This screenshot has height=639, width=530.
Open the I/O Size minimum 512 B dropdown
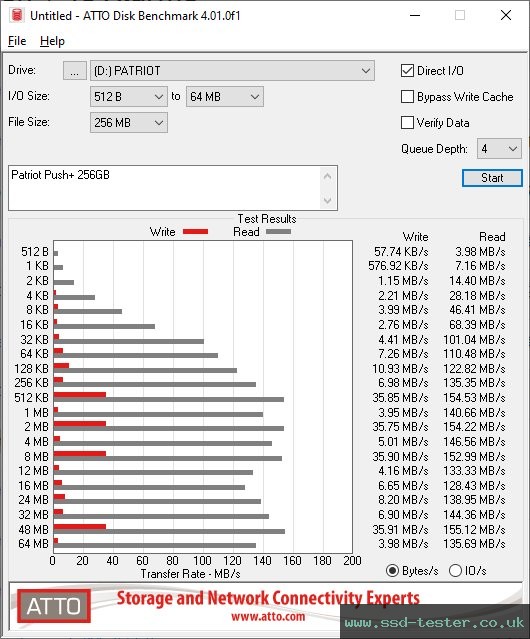(x=128, y=97)
